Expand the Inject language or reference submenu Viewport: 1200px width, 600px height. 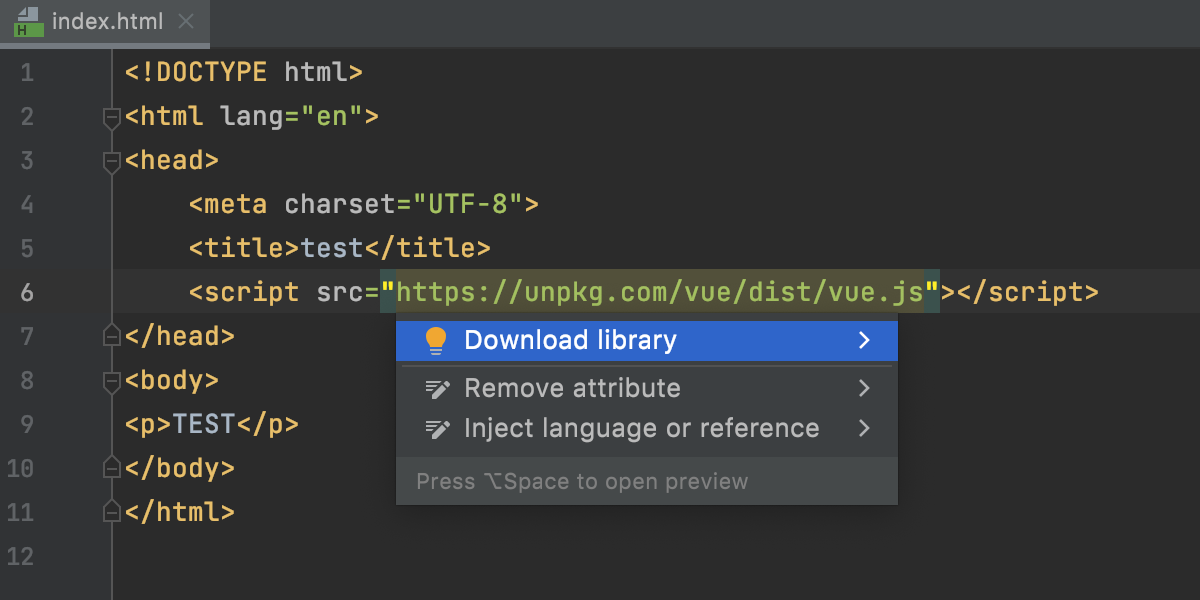[864, 428]
